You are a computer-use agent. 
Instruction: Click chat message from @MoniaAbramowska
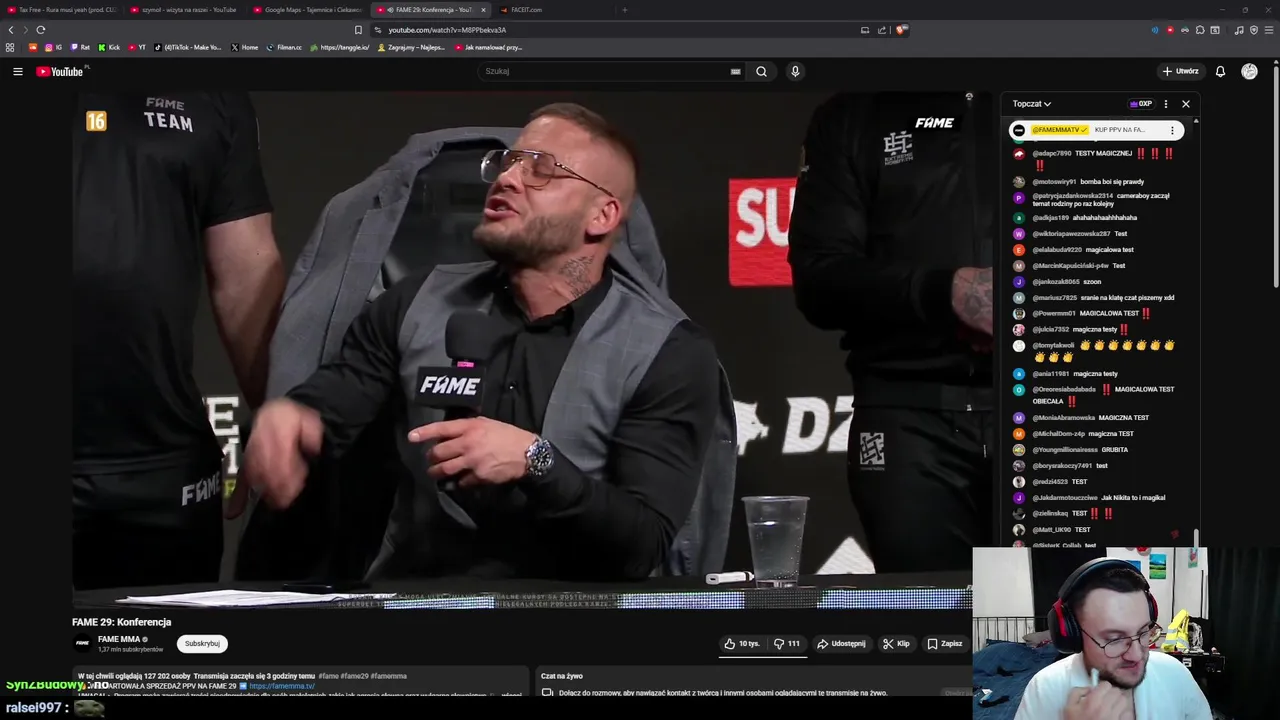pyautogui.click(x=1090, y=418)
